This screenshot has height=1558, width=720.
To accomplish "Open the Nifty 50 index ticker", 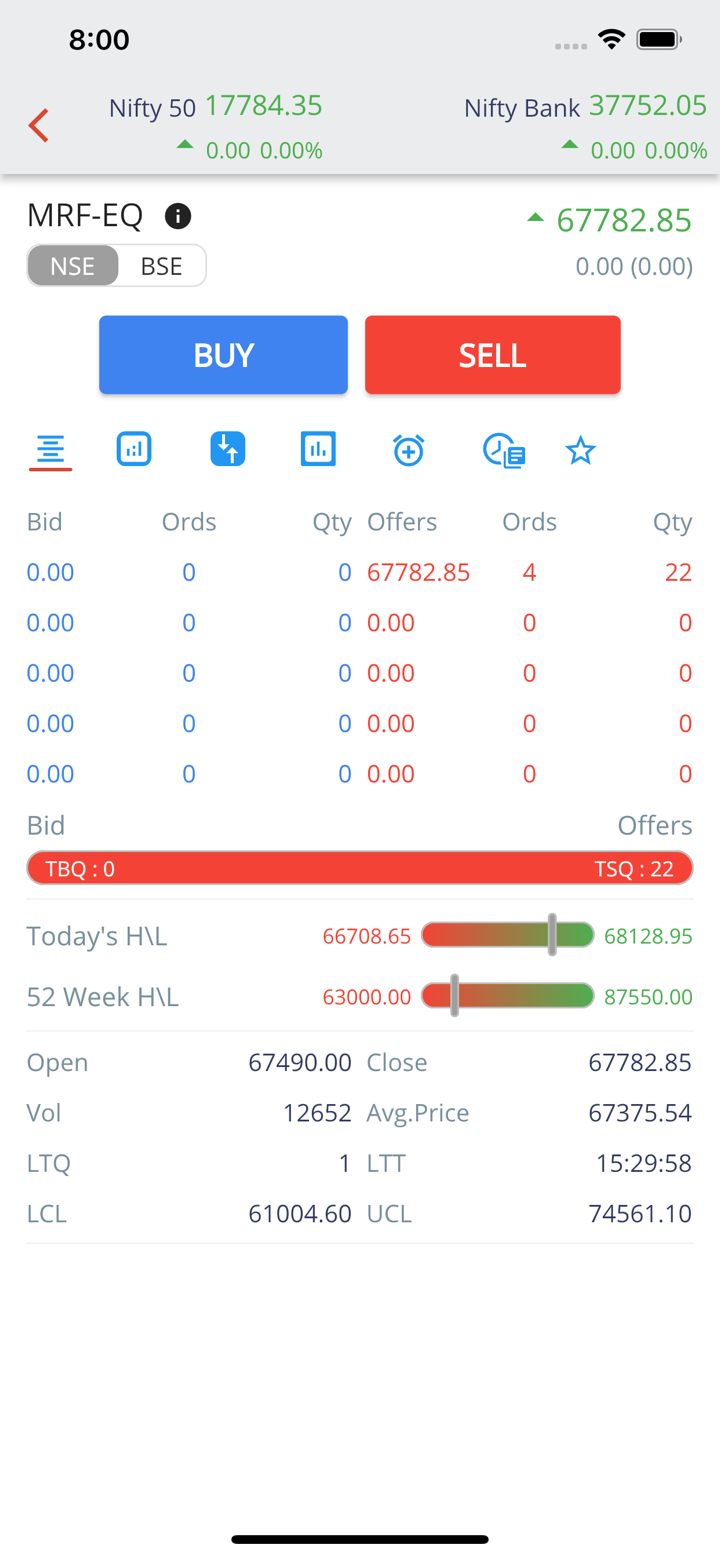I will point(215,127).
